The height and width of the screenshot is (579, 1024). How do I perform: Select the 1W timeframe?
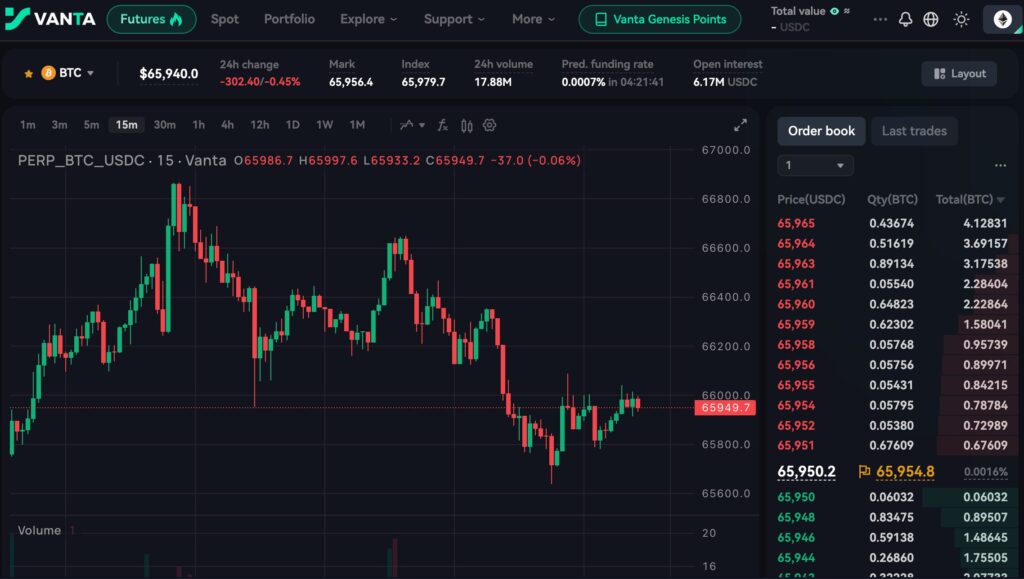(x=325, y=125)
